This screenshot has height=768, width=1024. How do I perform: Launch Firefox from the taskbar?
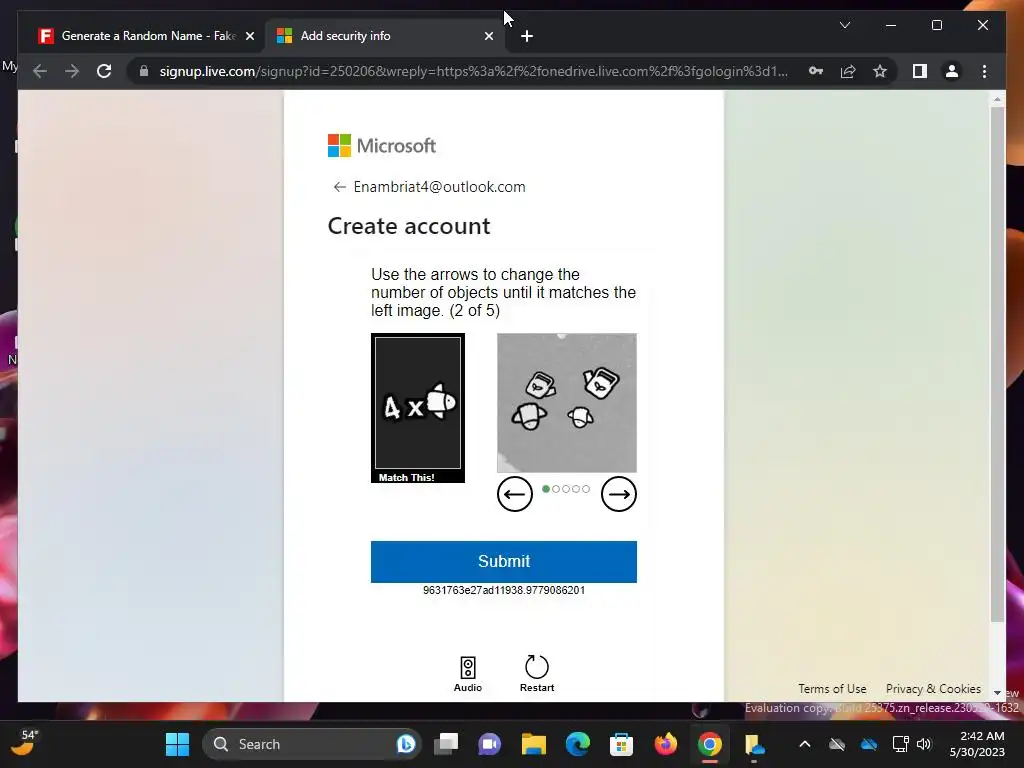[x=665, y=744]
